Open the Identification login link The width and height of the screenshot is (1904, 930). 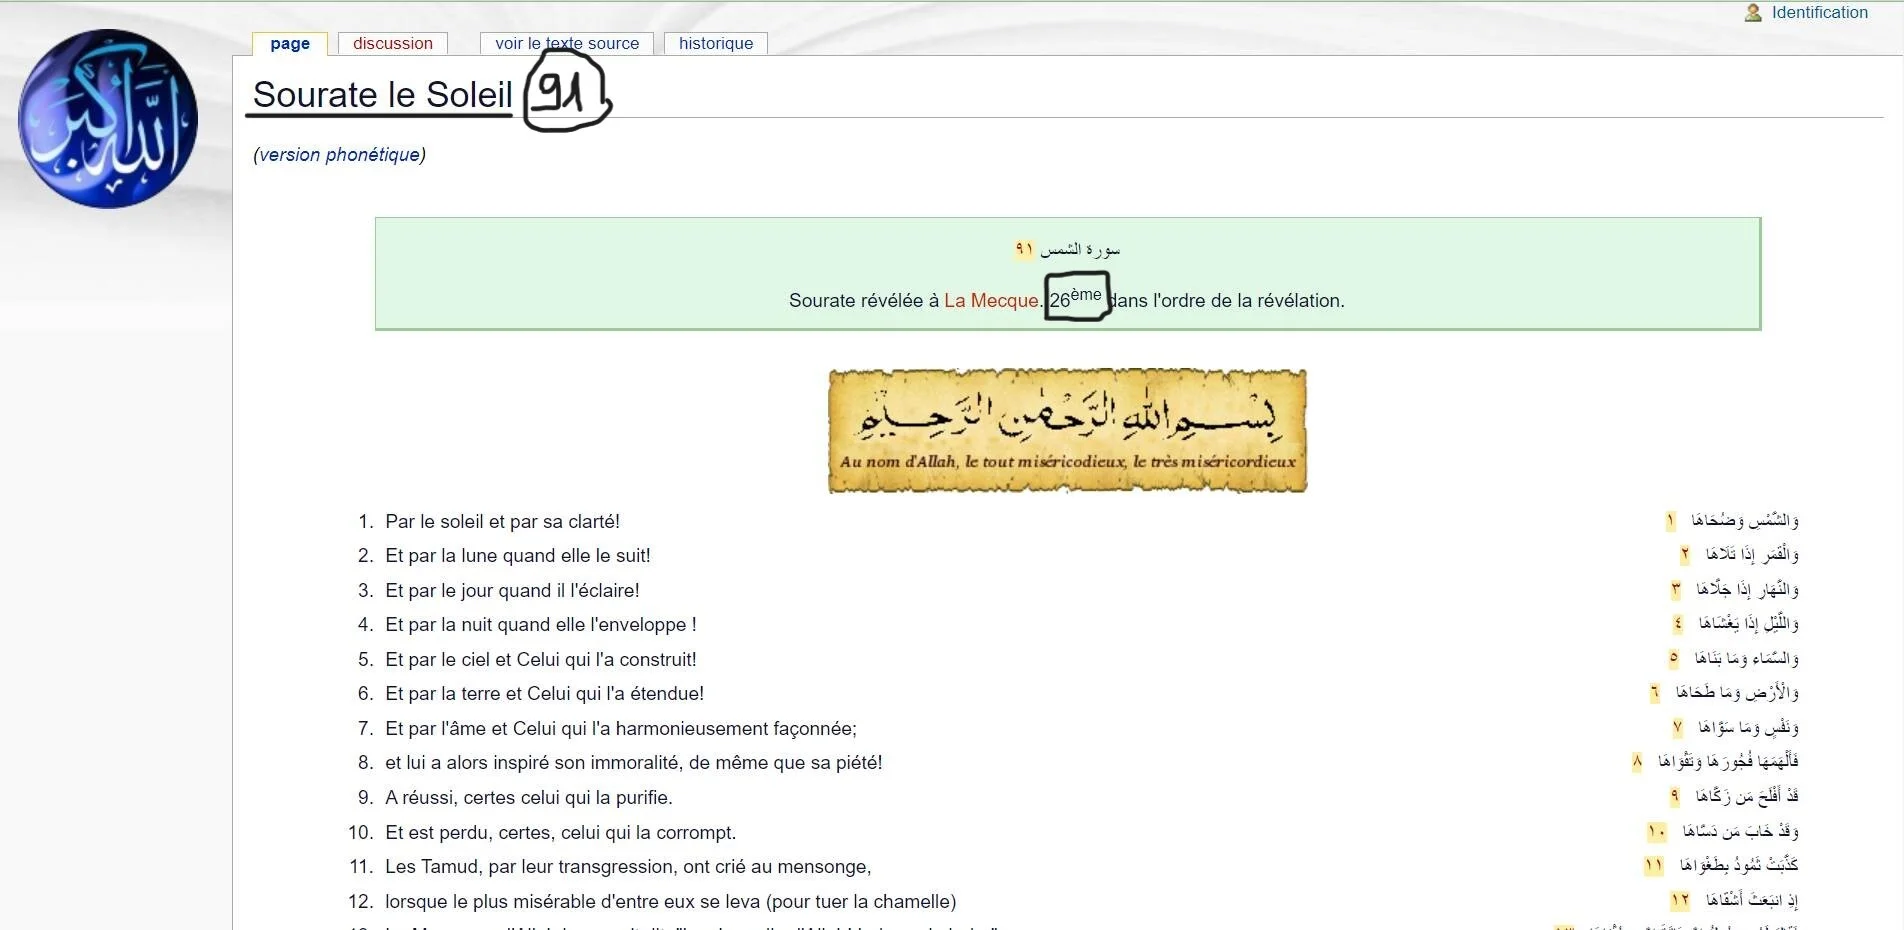(1819, 13)
